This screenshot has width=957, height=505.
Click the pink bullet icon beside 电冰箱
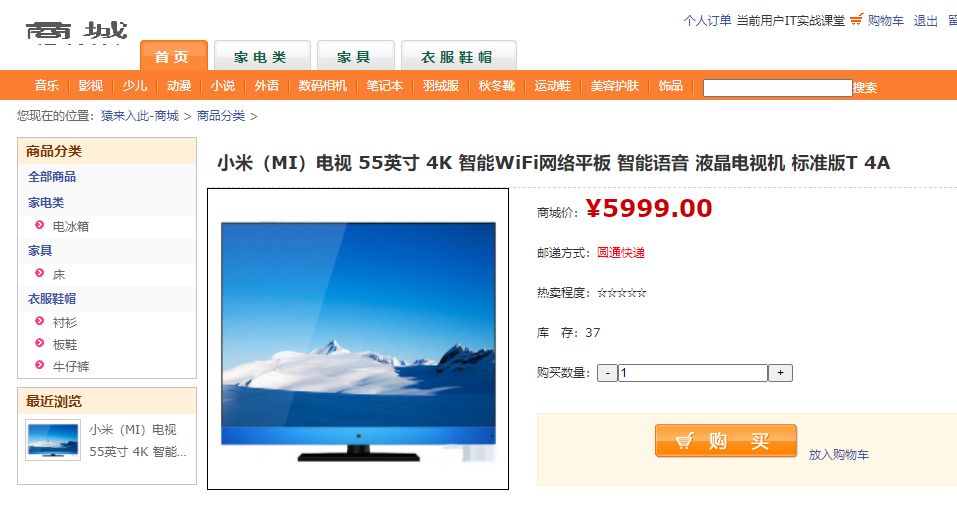[40, 225]
